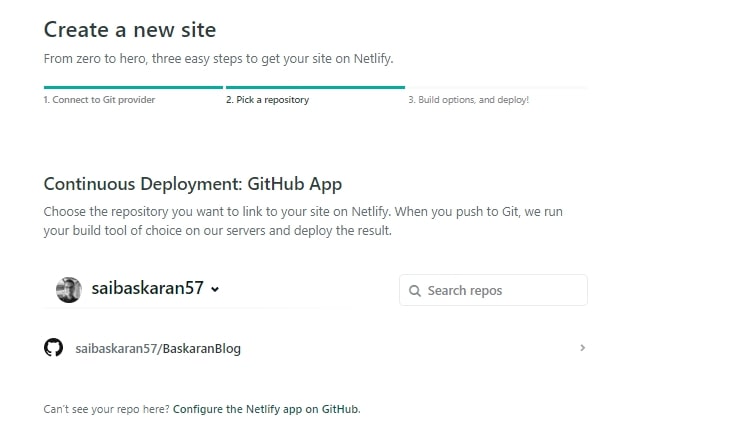Select step 3 Build options, and deploy!
741x444 pixels.
(468, 100)
